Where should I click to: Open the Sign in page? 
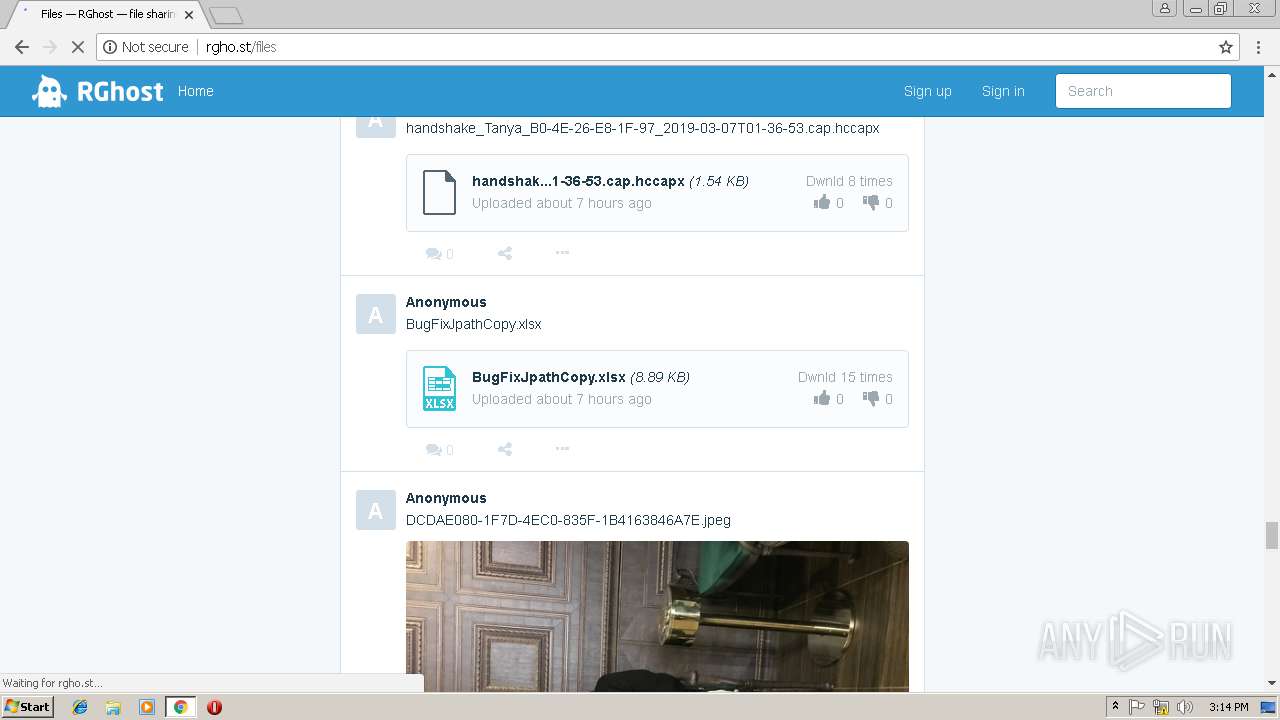click(1003, 91)
